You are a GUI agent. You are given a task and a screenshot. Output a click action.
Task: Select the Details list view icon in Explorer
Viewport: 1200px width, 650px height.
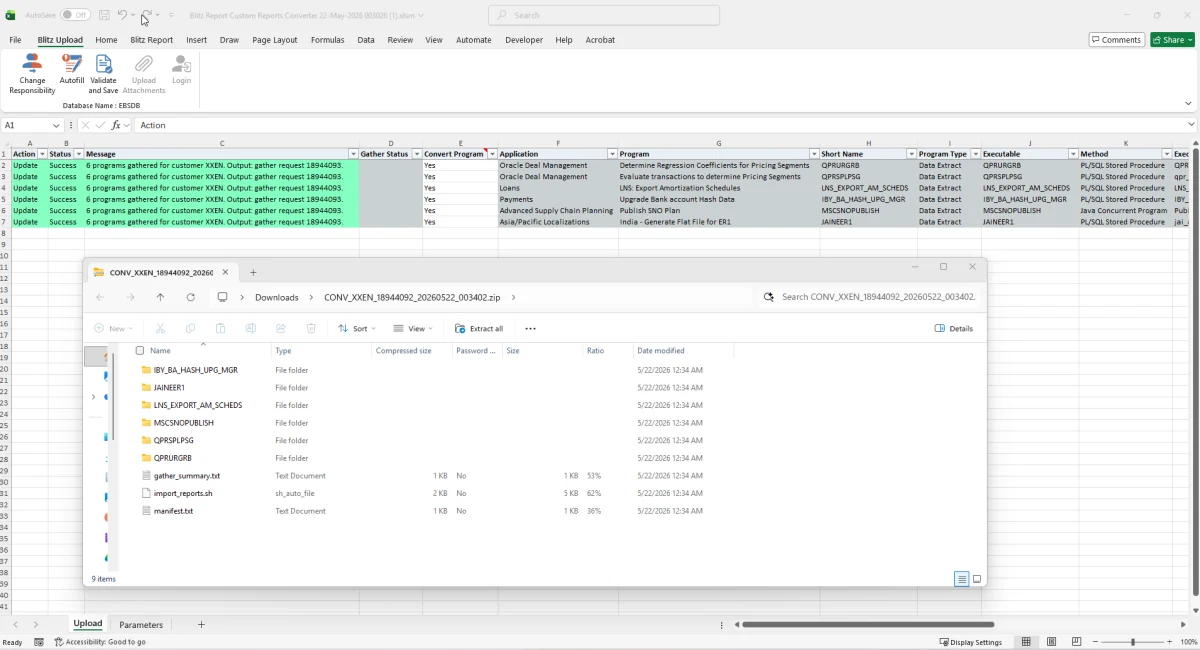pos(961,579)
